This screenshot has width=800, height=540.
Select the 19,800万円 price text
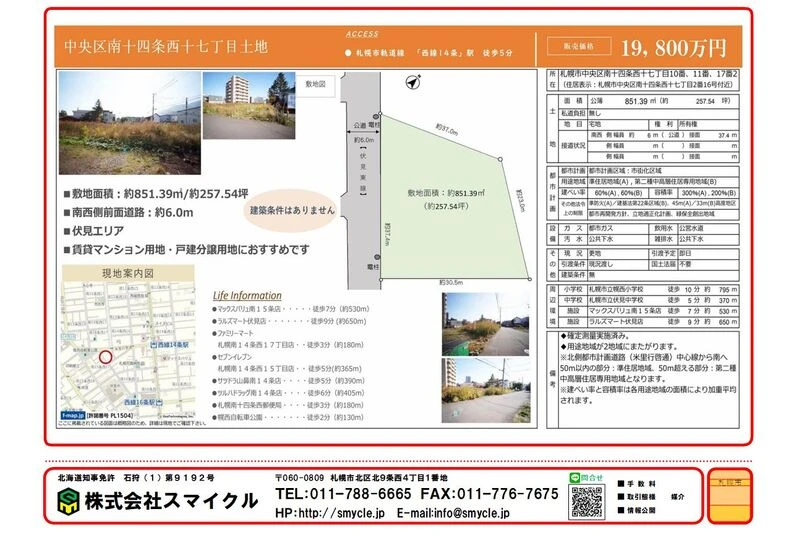673,48
